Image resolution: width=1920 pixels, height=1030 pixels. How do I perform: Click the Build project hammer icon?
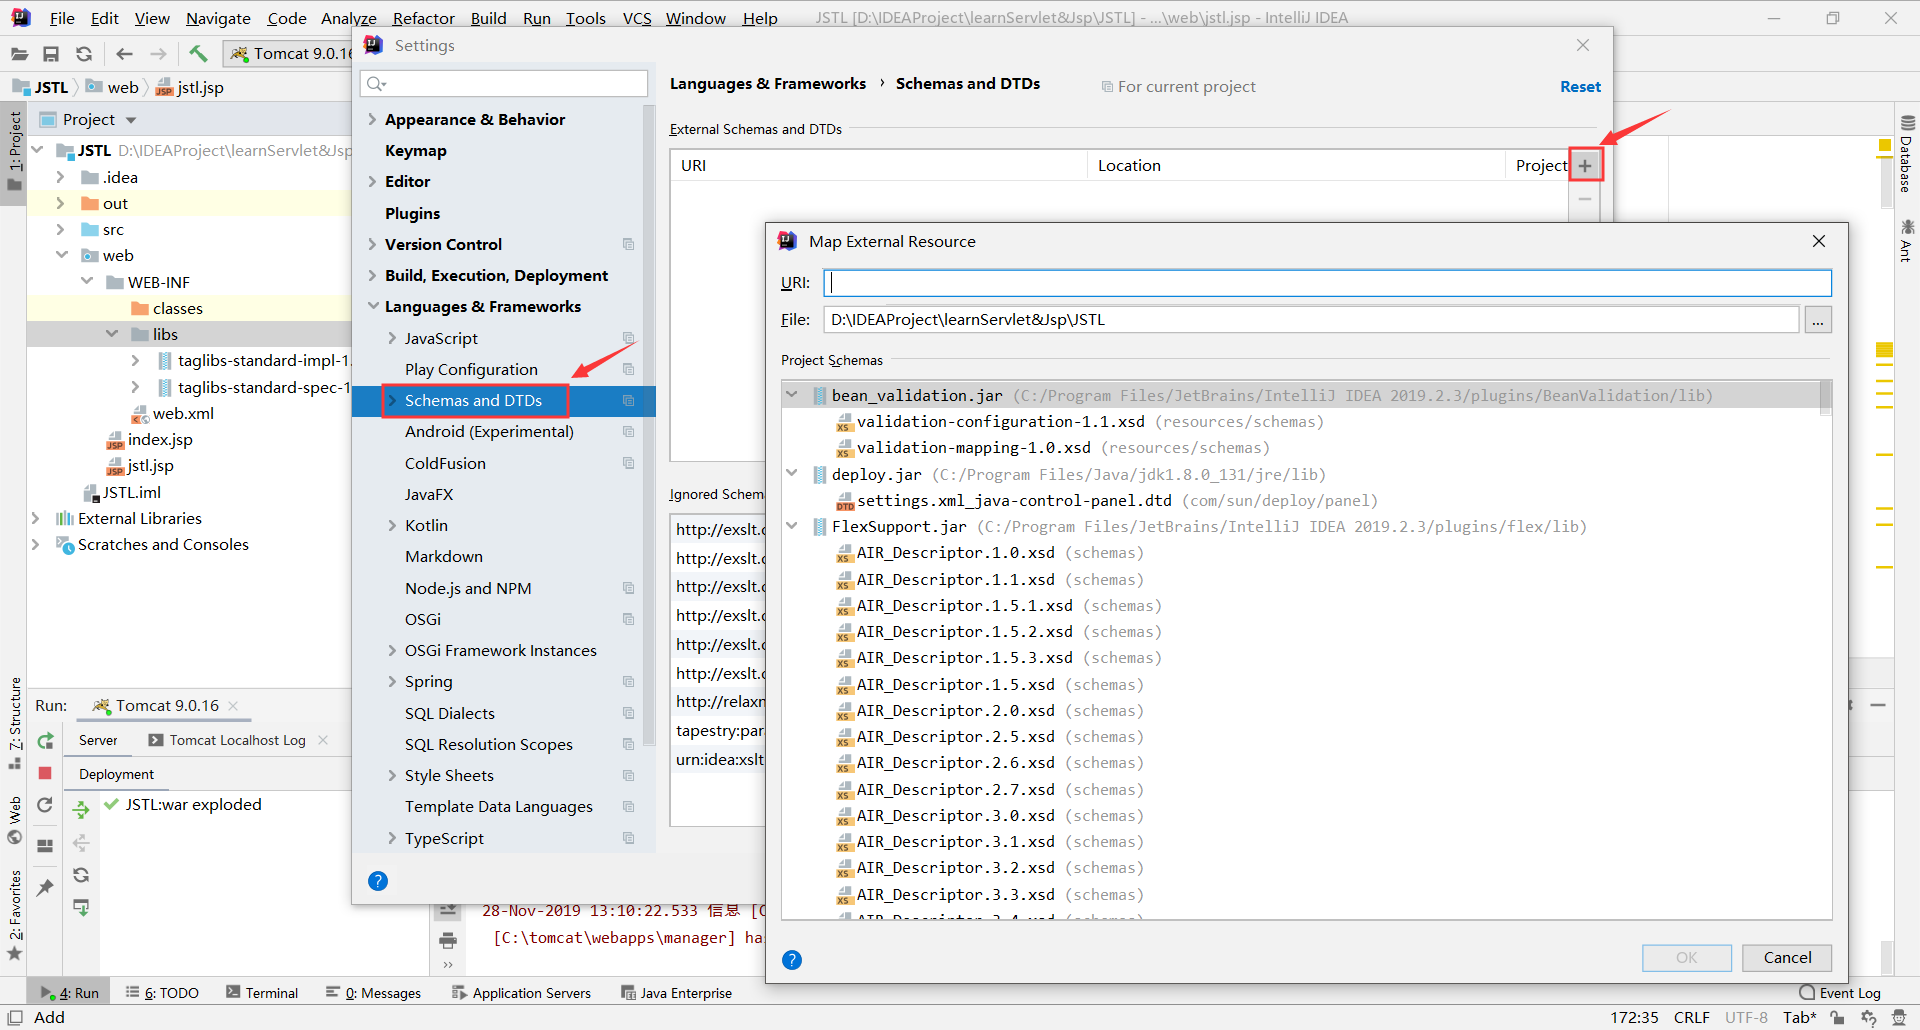[198, 54]
